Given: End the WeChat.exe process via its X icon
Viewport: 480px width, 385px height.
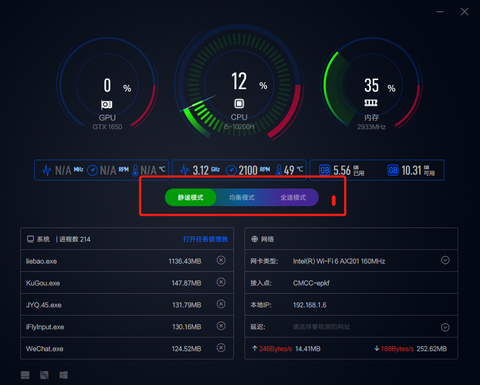Looking at the screenshot, I should tap(221, 348).
